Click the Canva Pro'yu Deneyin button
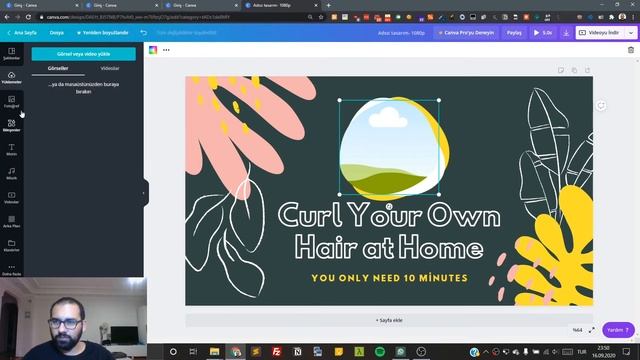Image resolution: width=640 pixels, height=360 pixels. coord(466,33)
